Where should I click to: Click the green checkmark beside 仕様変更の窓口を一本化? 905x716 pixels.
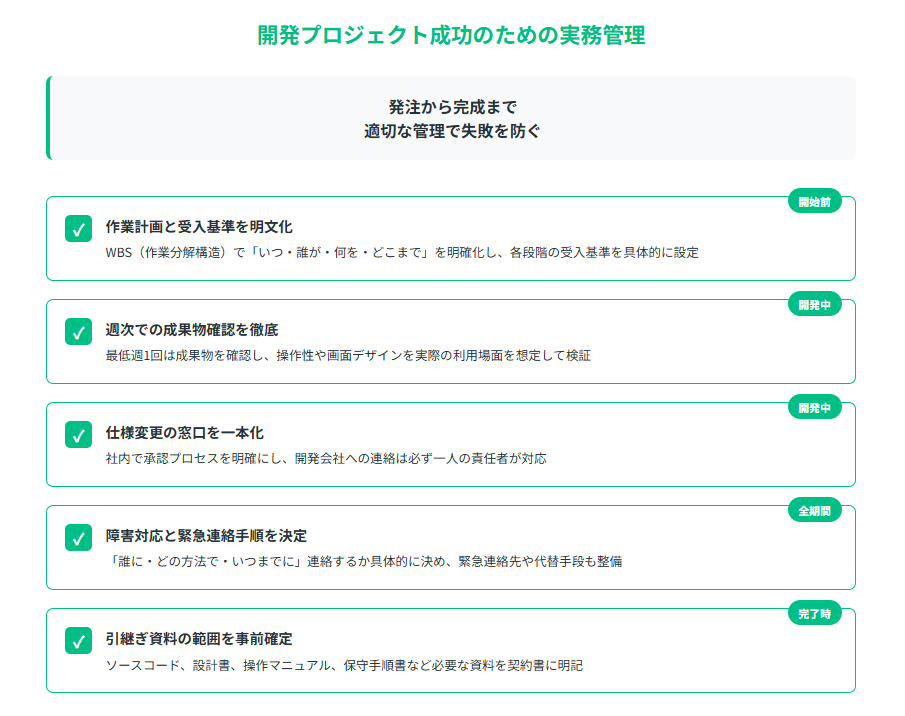click(x=79, y=434)
